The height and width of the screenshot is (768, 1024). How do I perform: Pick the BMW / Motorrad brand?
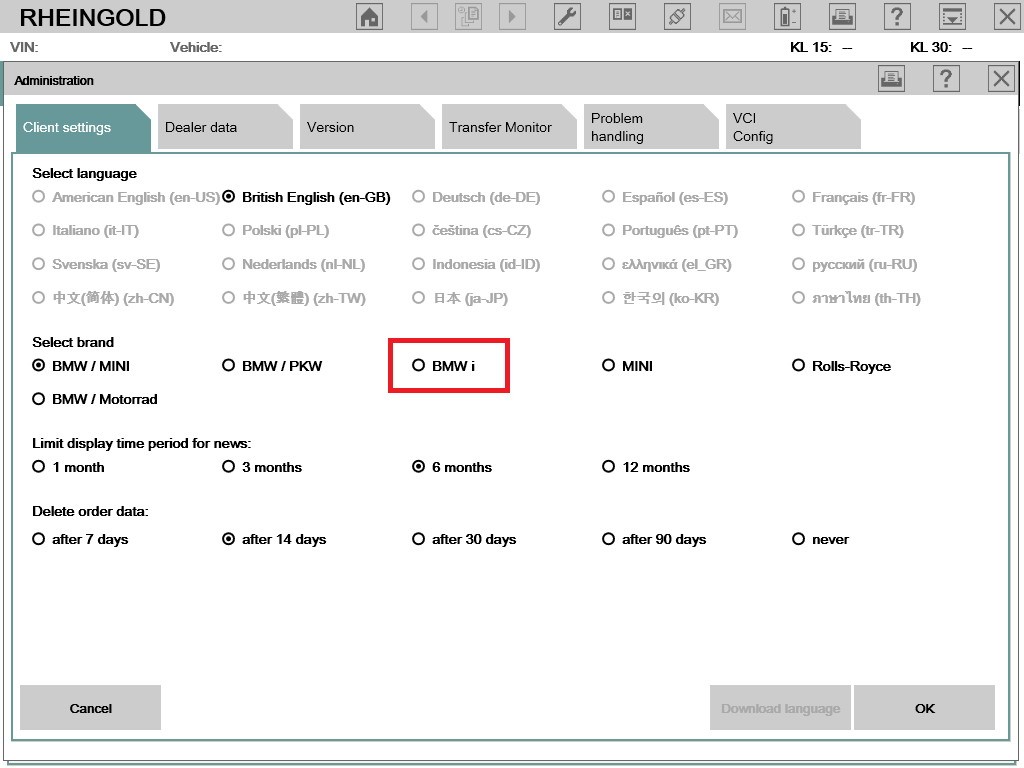pyautogui.click(x=95, y=399)
